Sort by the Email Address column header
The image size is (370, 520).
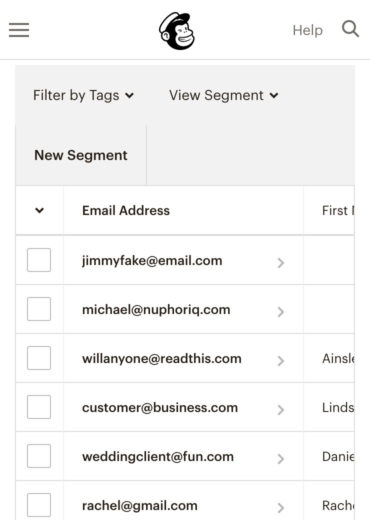pos(126,210)
